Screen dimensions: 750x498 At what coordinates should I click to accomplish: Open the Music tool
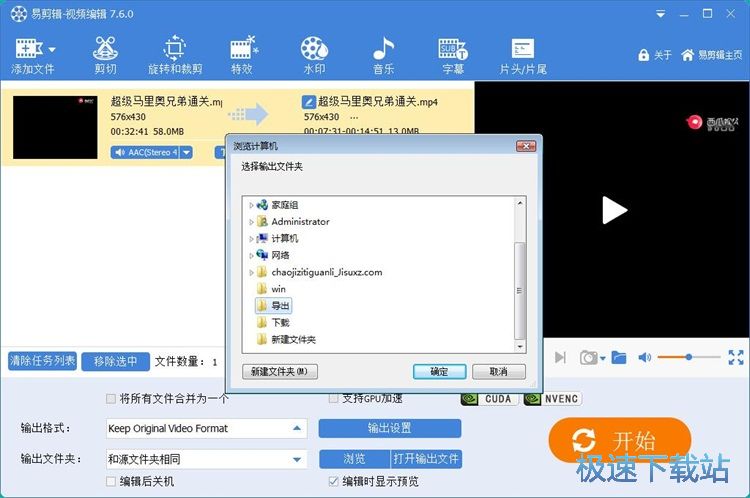384,55
